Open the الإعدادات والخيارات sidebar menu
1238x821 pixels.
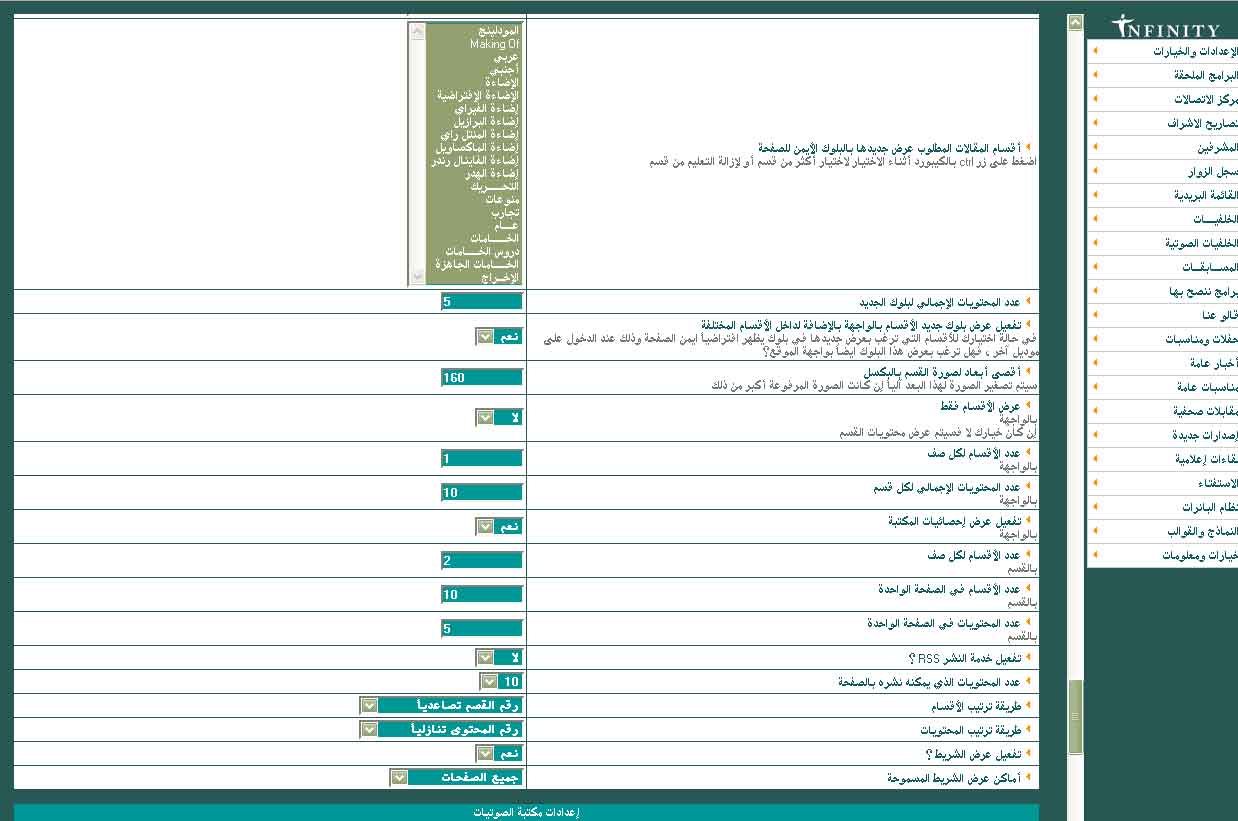pyautogui.click(x=1163, y=52)
